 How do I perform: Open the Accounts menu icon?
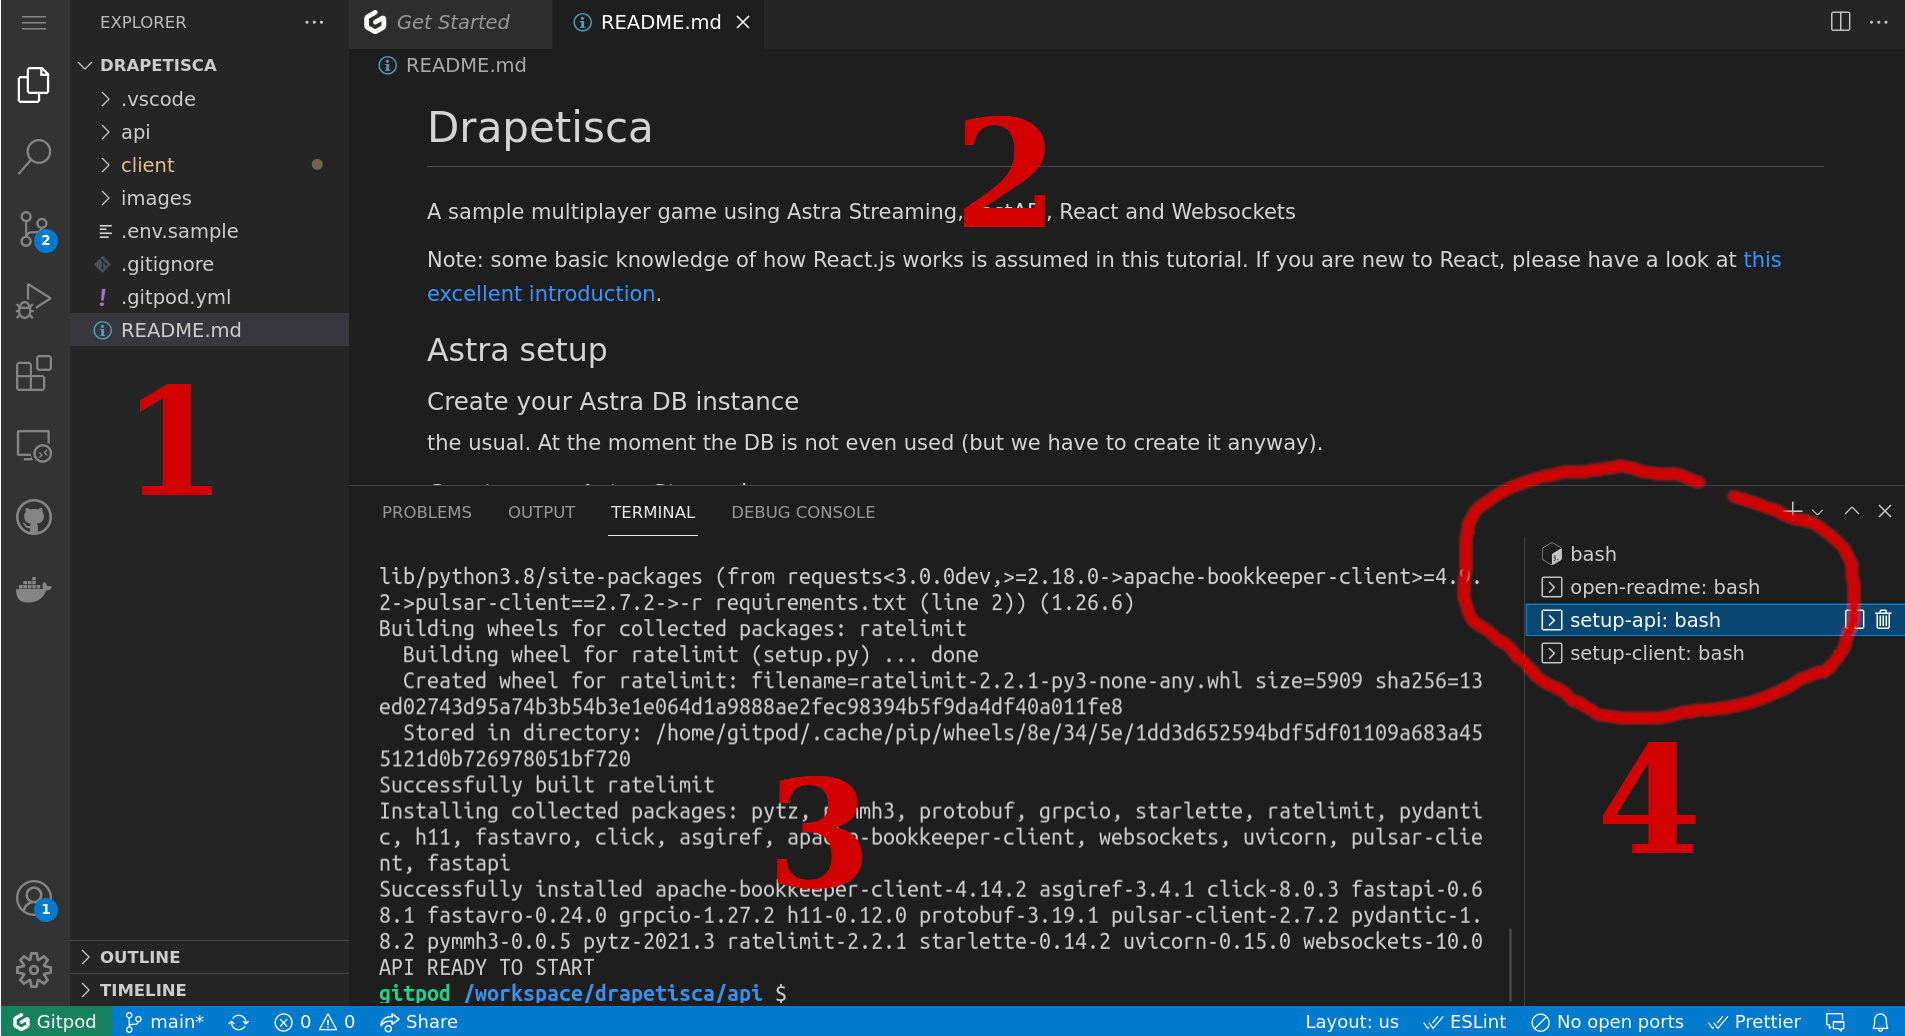click(34, 898)
